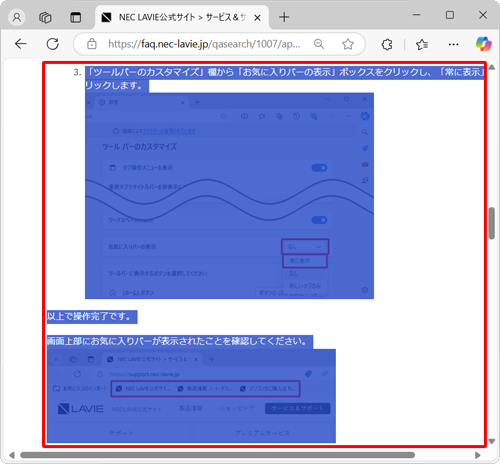
Task: Open the Favorites list icon
Action: point(422,44)
